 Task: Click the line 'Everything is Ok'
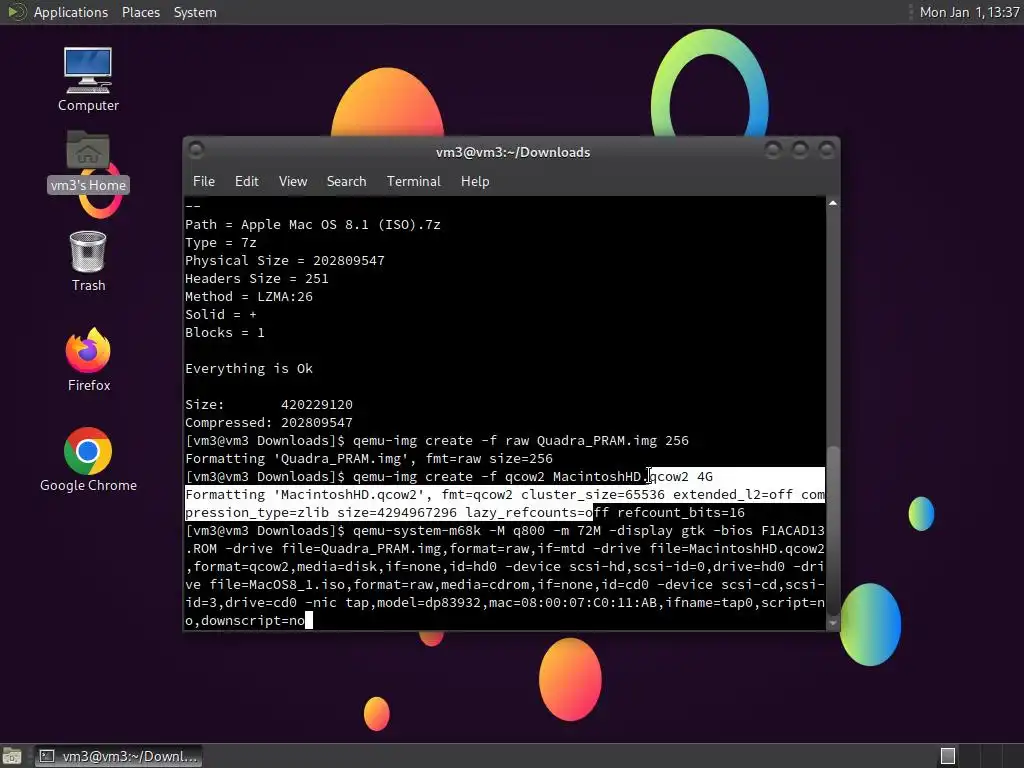249,368
